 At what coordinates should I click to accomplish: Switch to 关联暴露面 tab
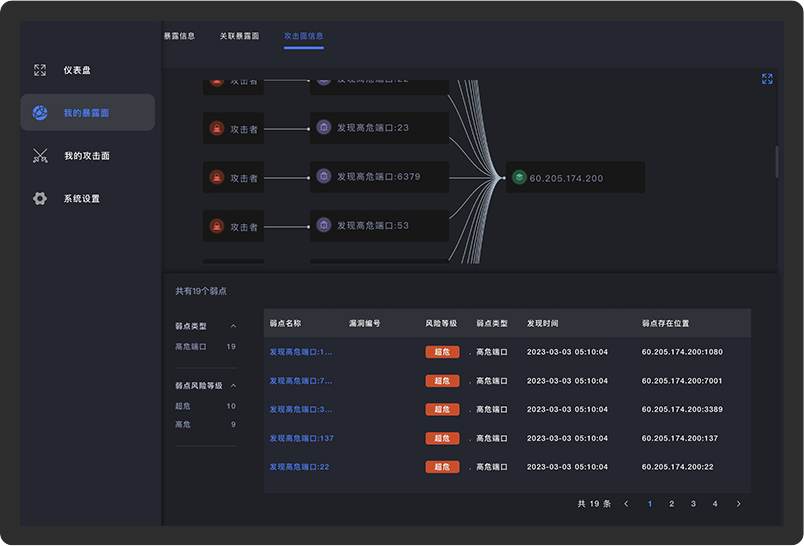coord(239,36)
